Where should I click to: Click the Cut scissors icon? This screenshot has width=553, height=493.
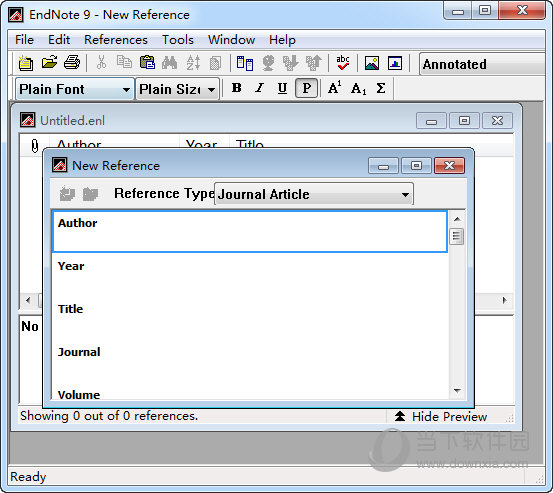101,63
